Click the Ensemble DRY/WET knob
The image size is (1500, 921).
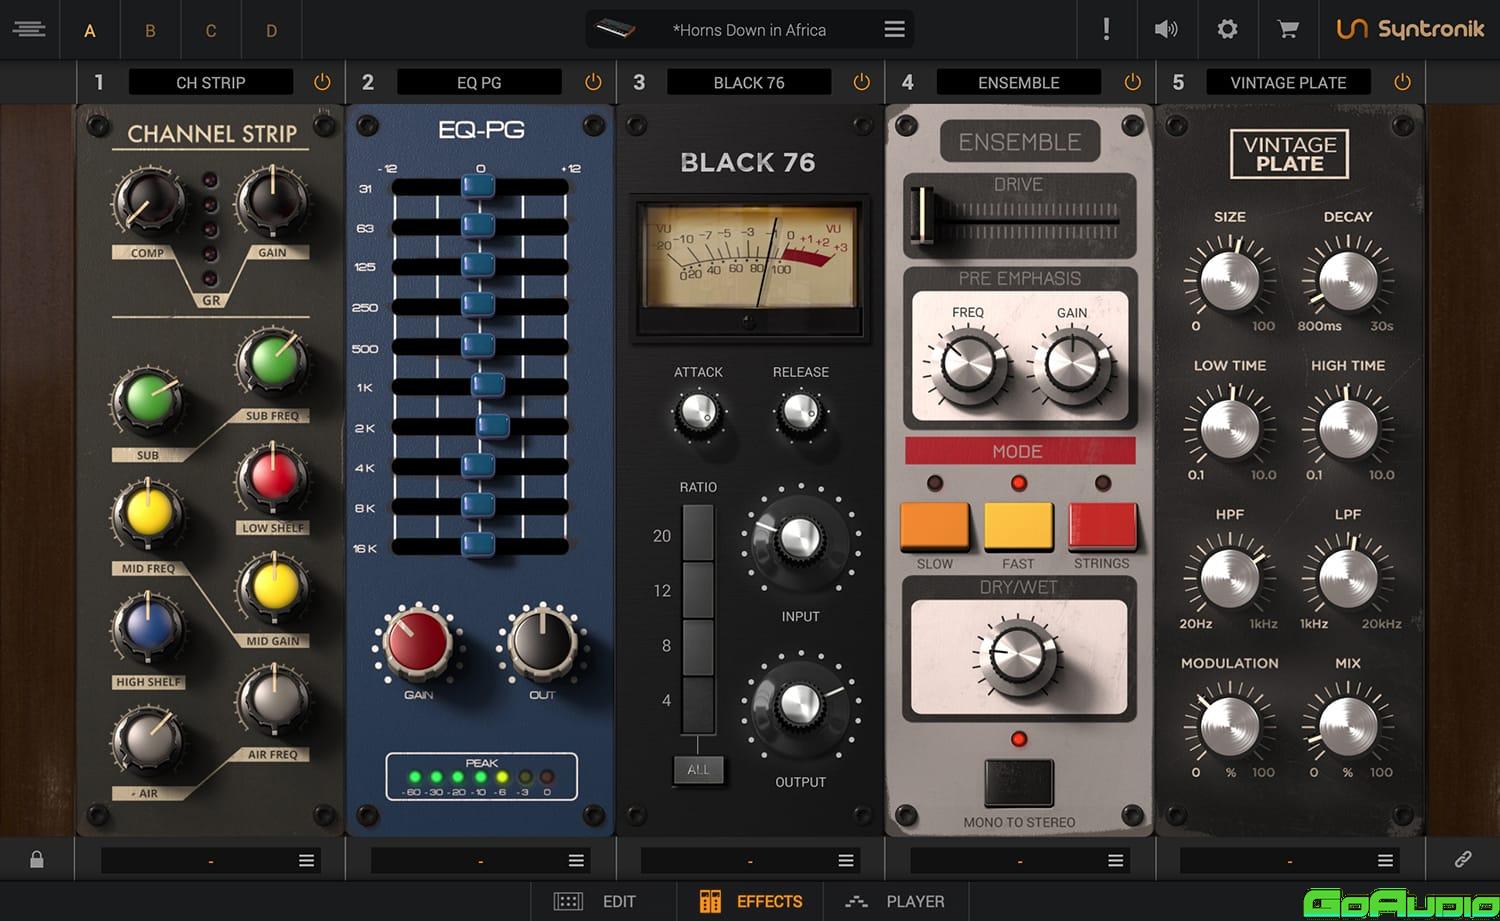pos(1017,657)
